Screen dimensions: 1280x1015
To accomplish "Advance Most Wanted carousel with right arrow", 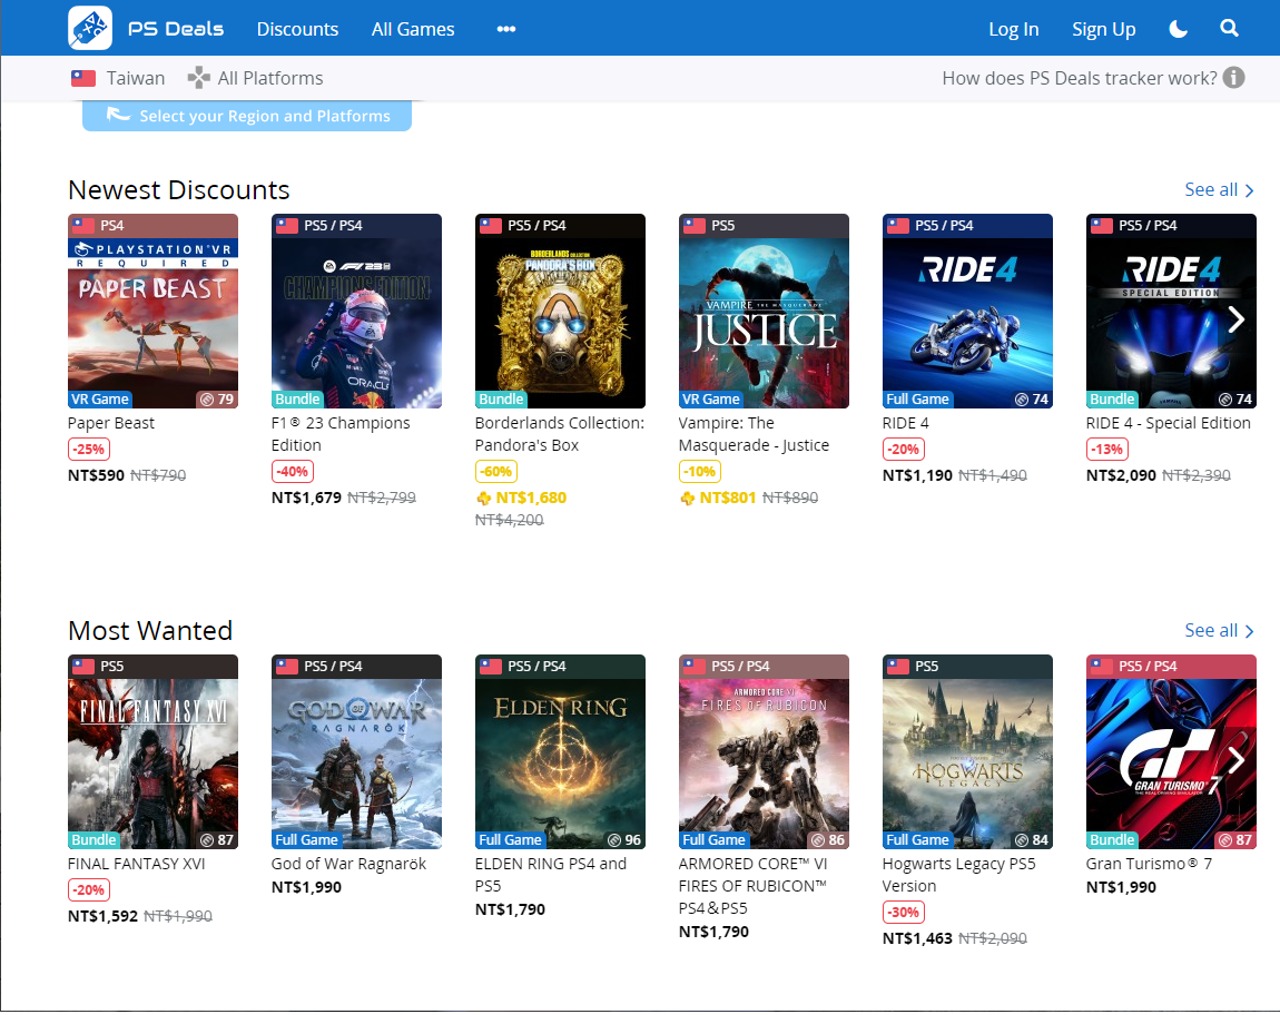I will tap(1236, 760).
